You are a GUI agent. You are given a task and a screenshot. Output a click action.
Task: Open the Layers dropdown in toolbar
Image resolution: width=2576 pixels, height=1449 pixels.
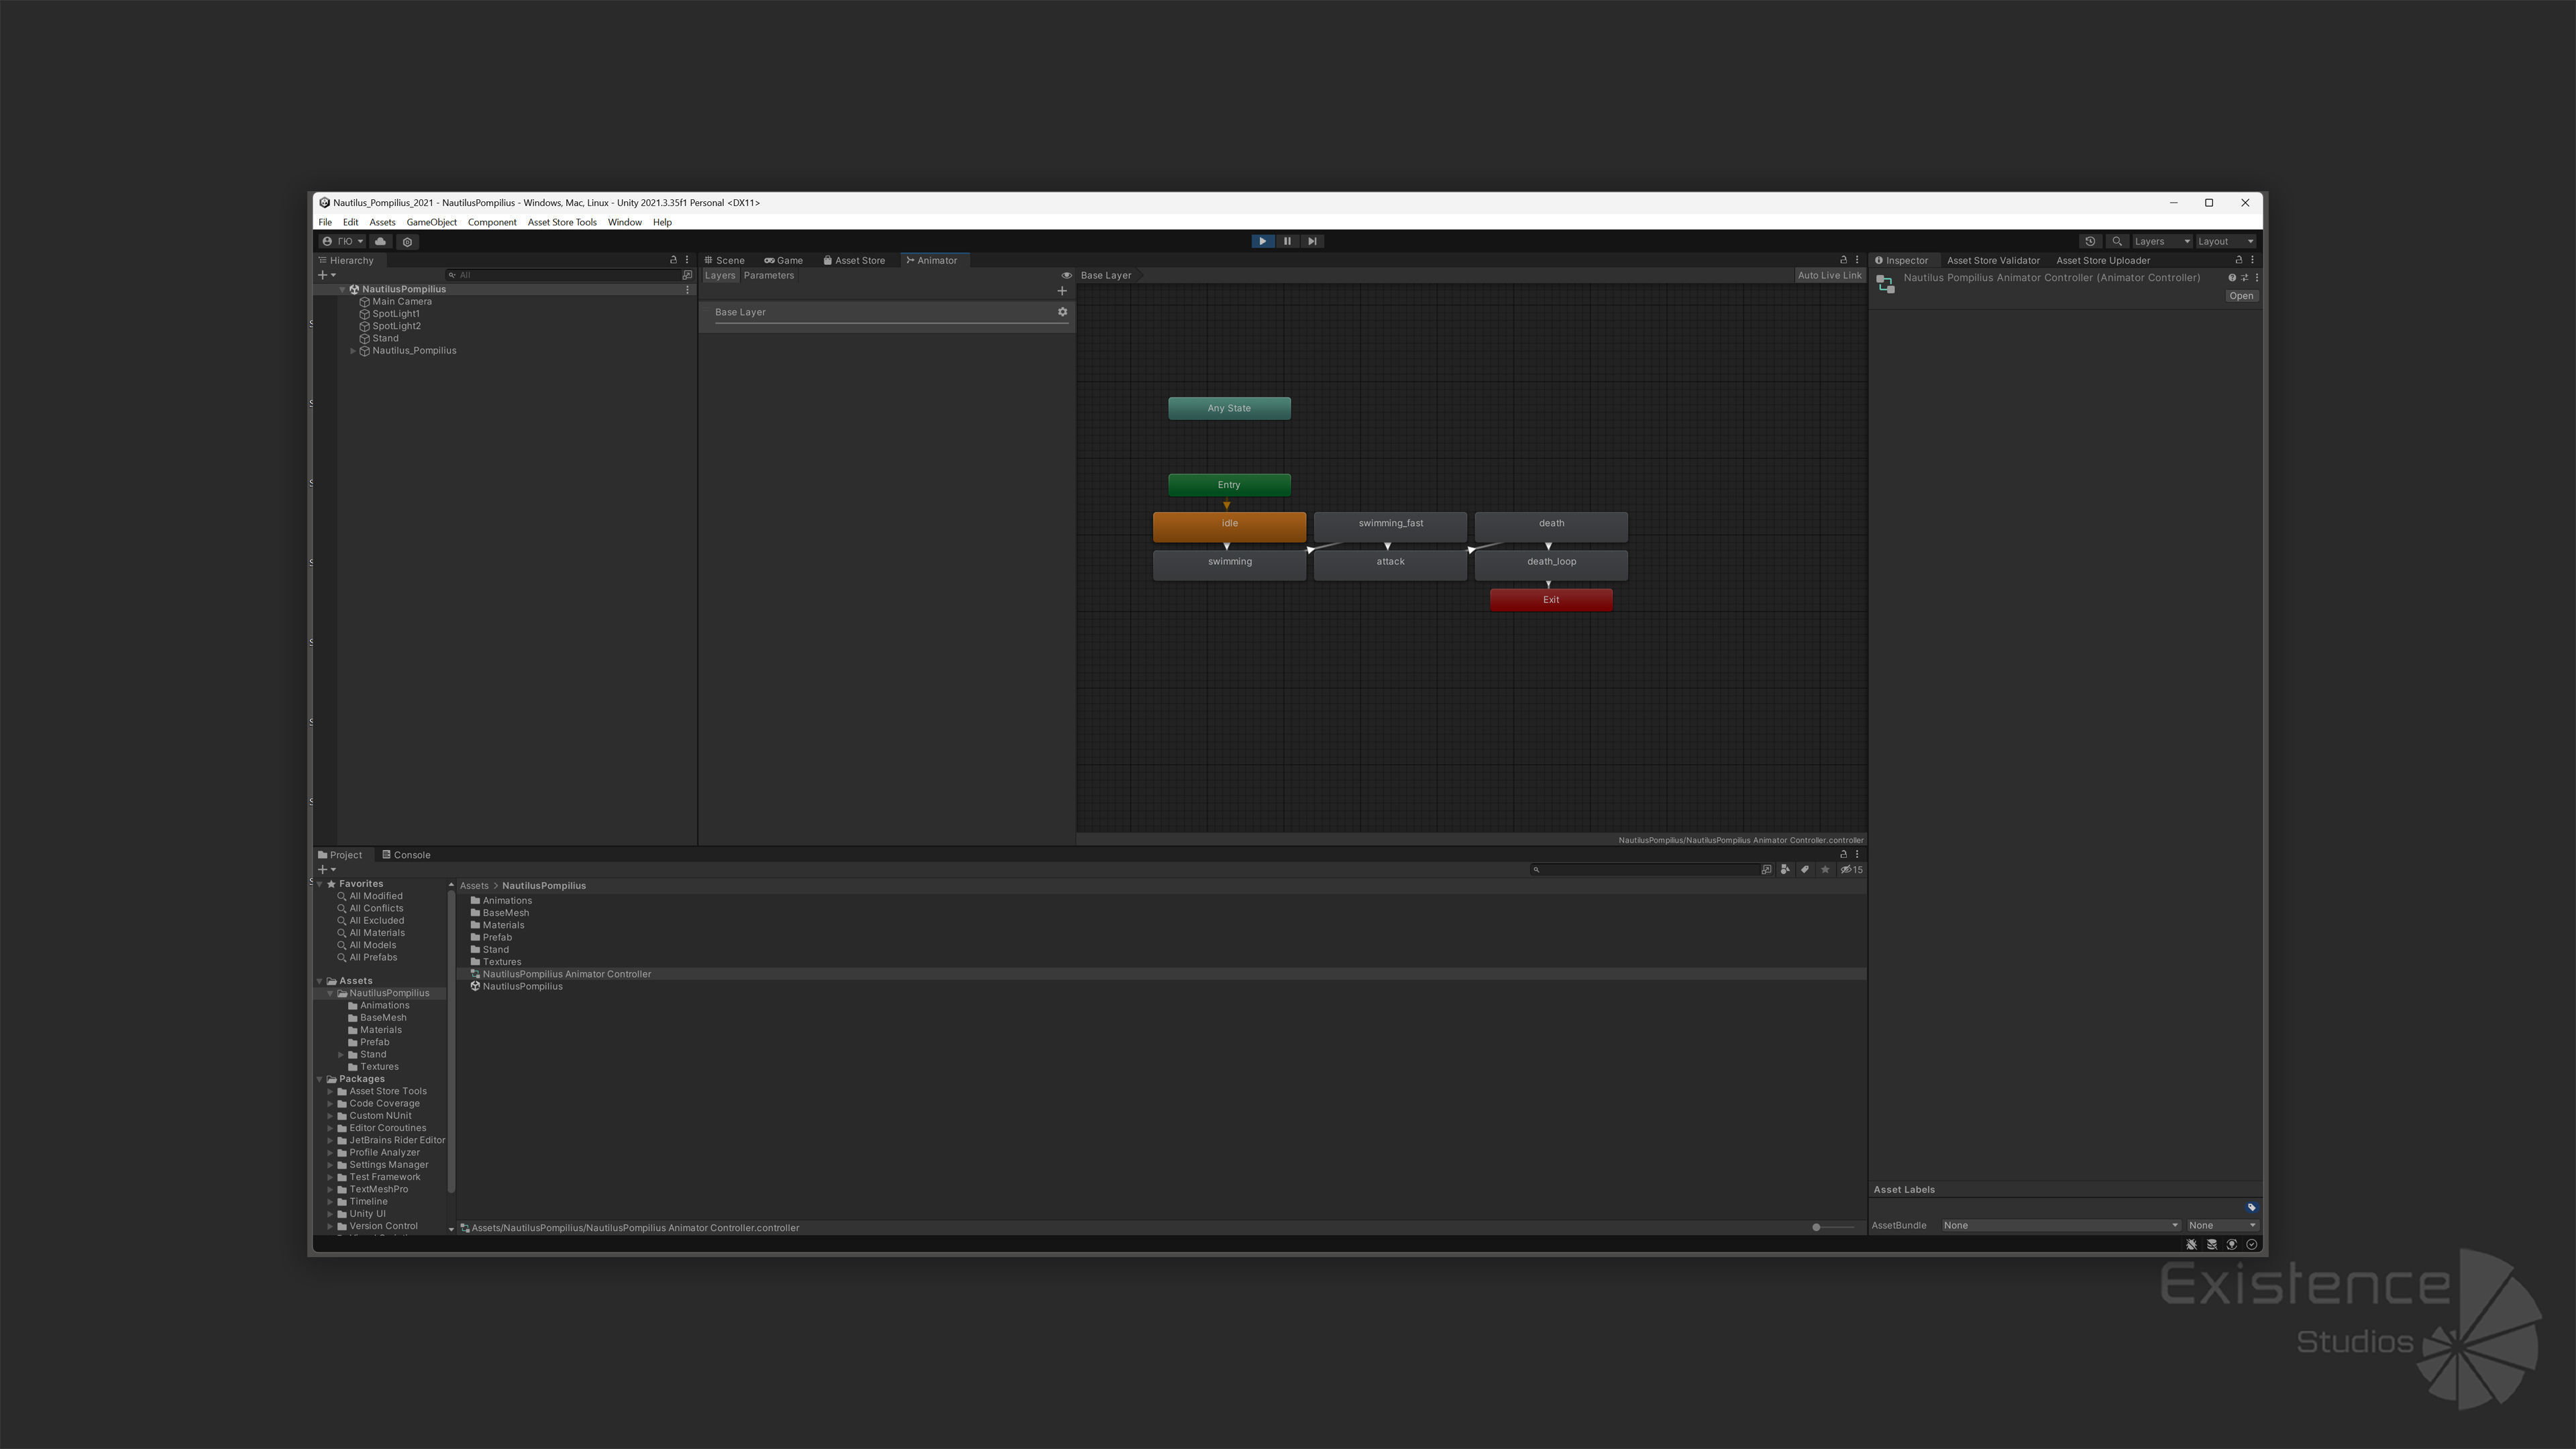[x=2161, y=241]
